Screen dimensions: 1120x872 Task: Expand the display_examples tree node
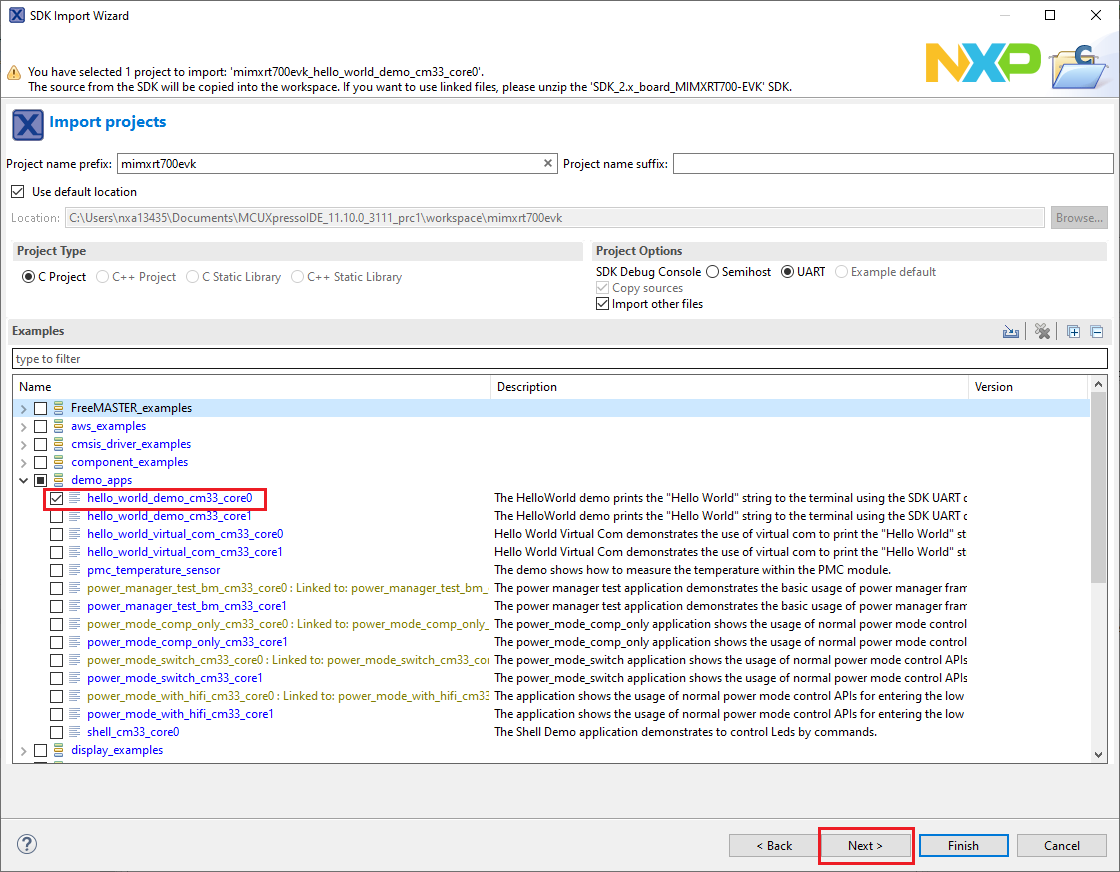pos(23,750)
